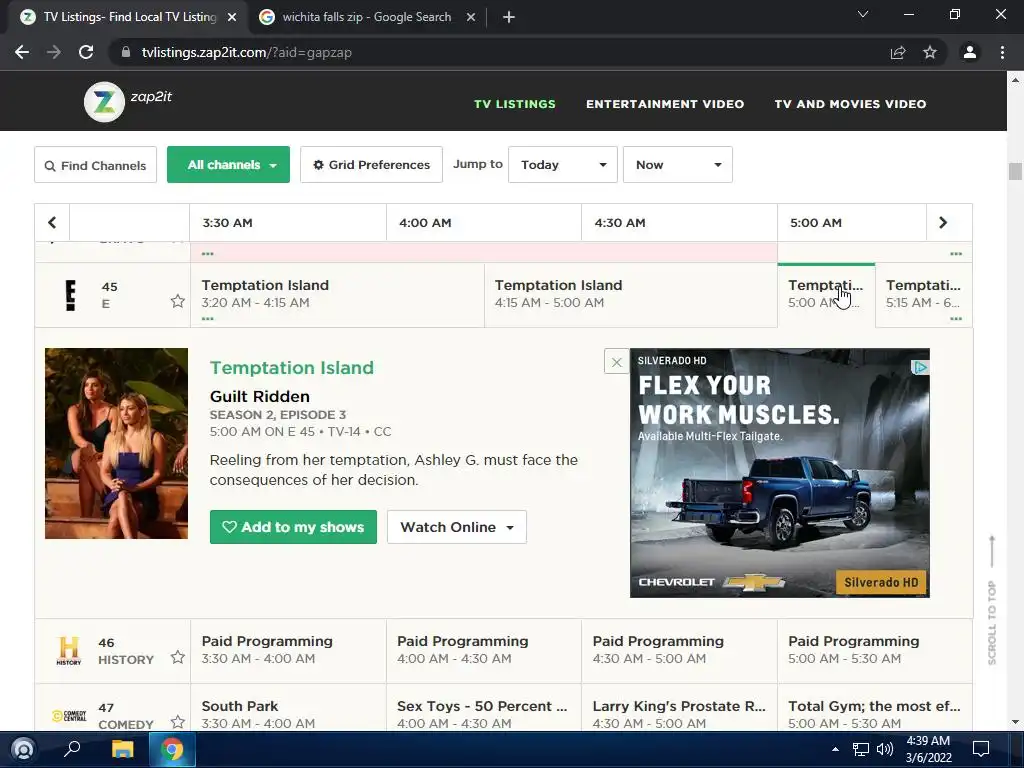Click the Silverado HD ad image
This screenshot has height=768, width=1024.
[x=780, y=473]
